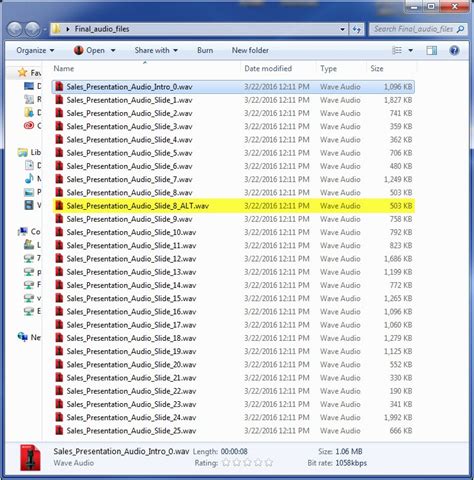The width and height of the screenshot is (474, 480).
Task: Click the Final_audio_files breadcrumb
Action: coord(102,29)
